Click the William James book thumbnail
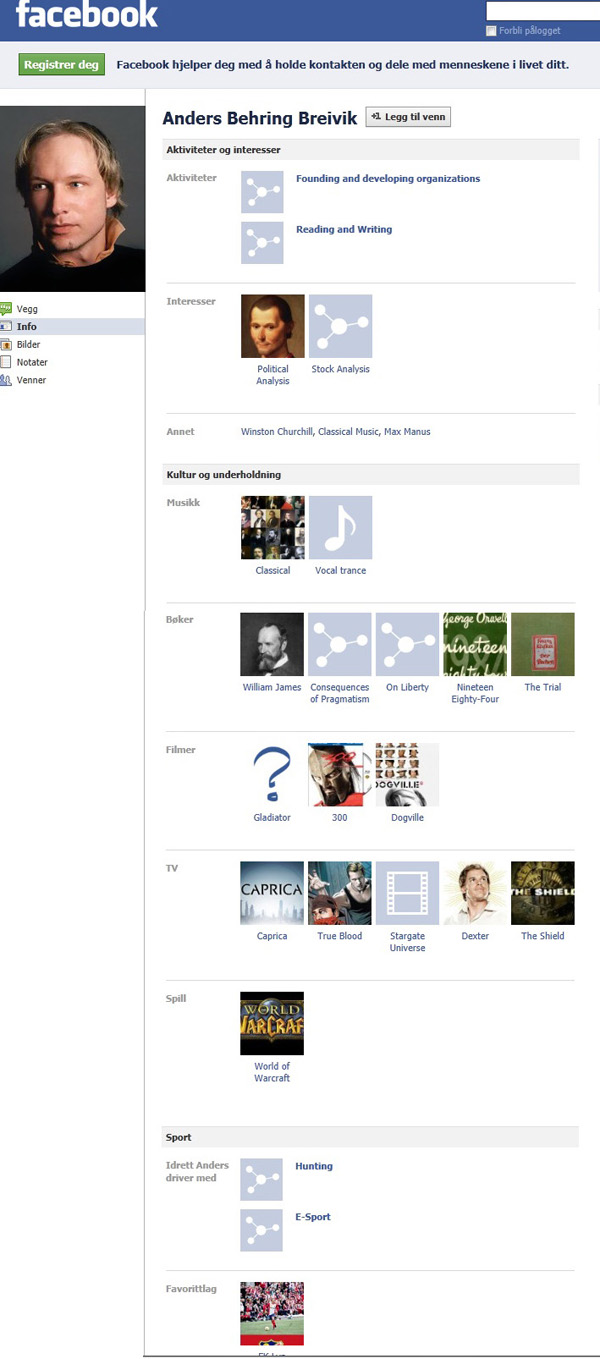 [272, 645]
